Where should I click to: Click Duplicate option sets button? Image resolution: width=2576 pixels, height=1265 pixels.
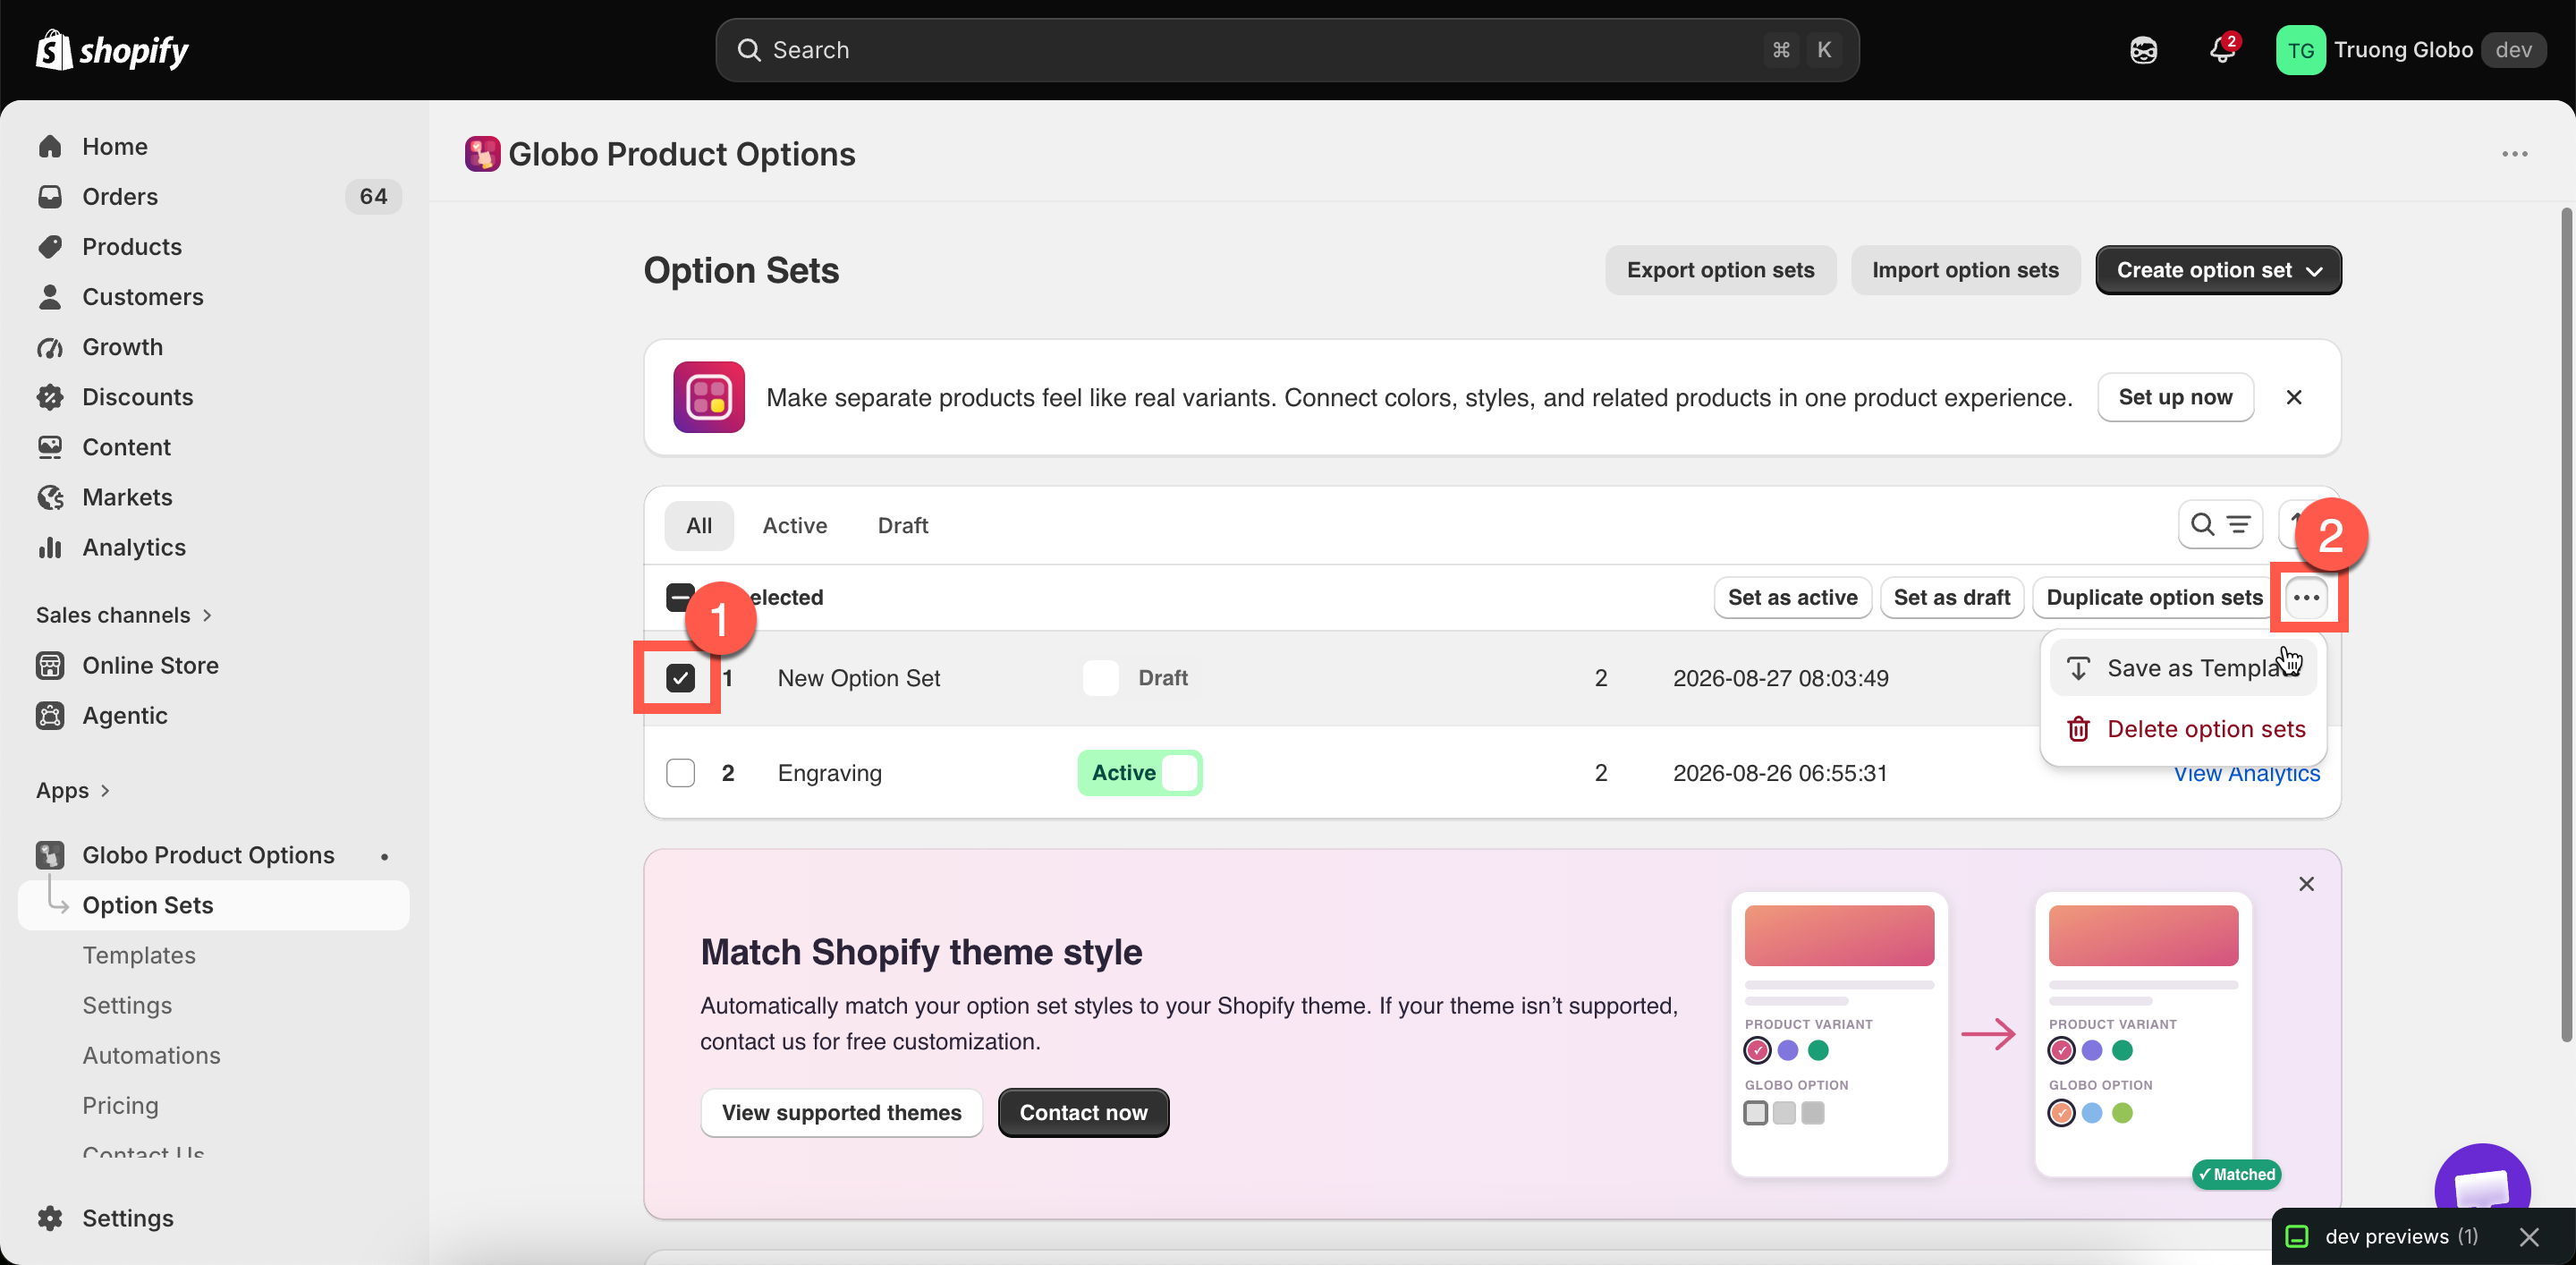[x=2154, y=597]
